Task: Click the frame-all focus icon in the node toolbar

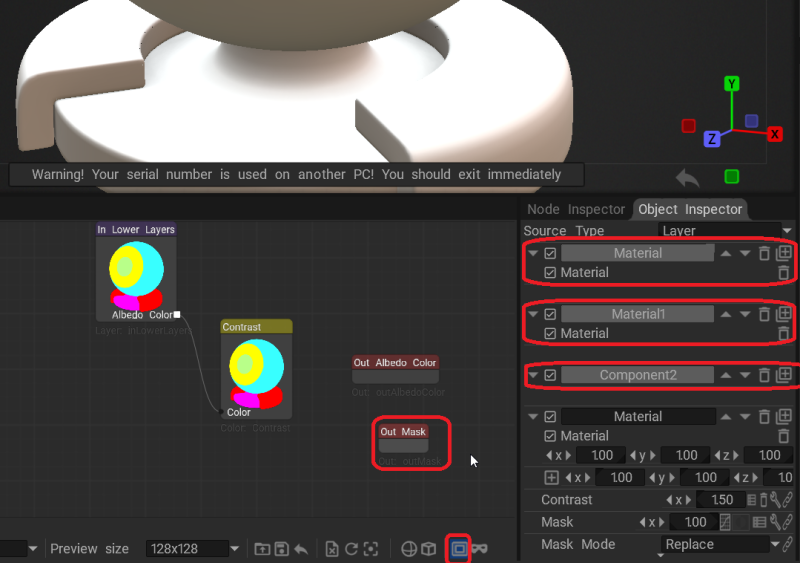Action: [x=371, y=549]
